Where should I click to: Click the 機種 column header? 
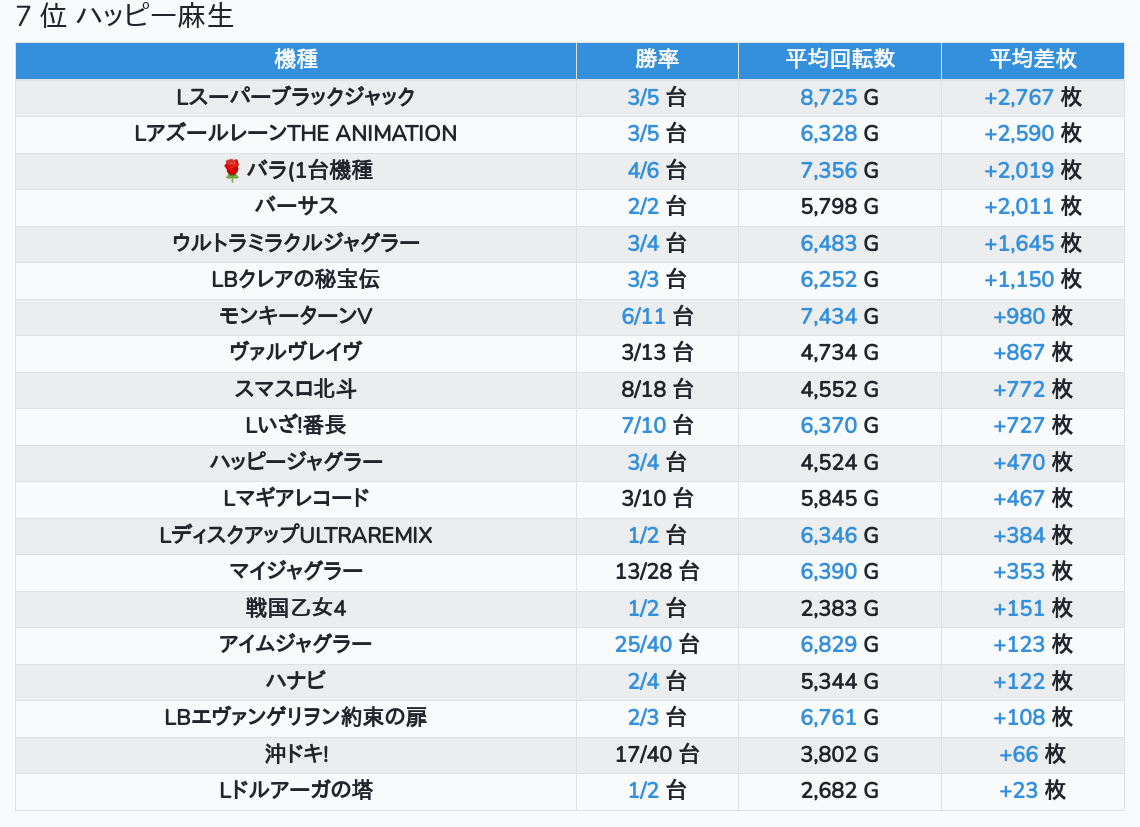(x=296, y=60)
